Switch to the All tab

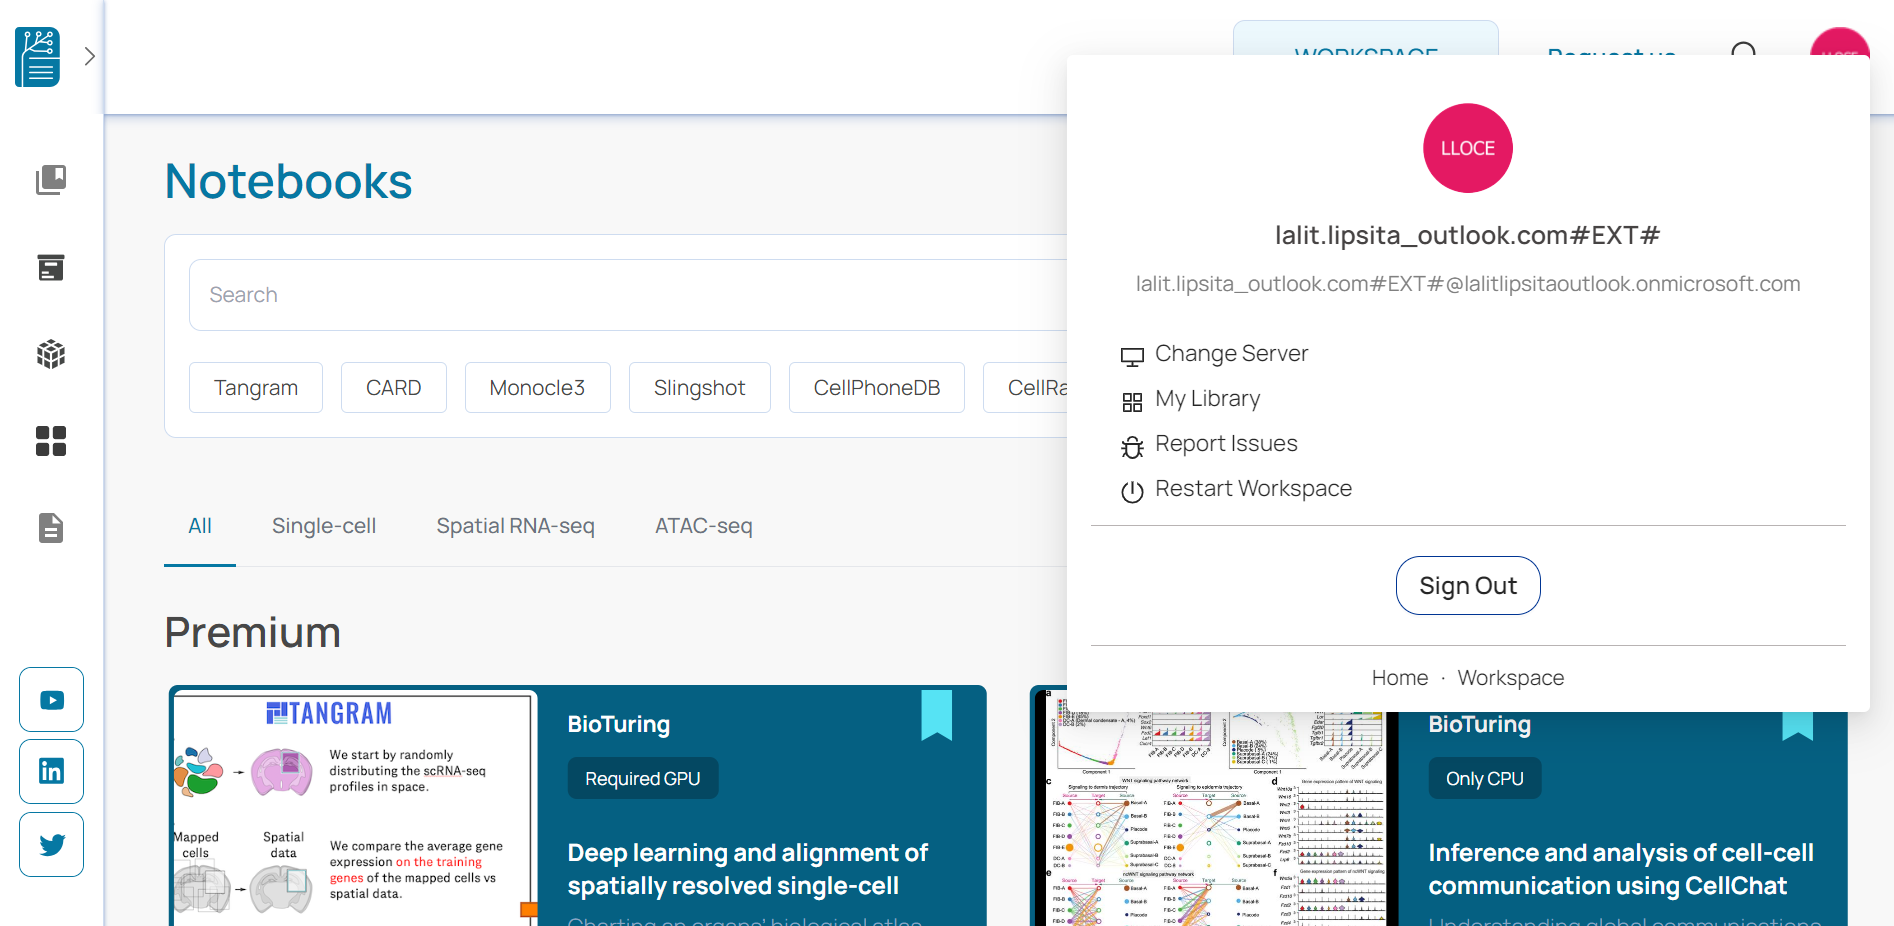(200, 526)
